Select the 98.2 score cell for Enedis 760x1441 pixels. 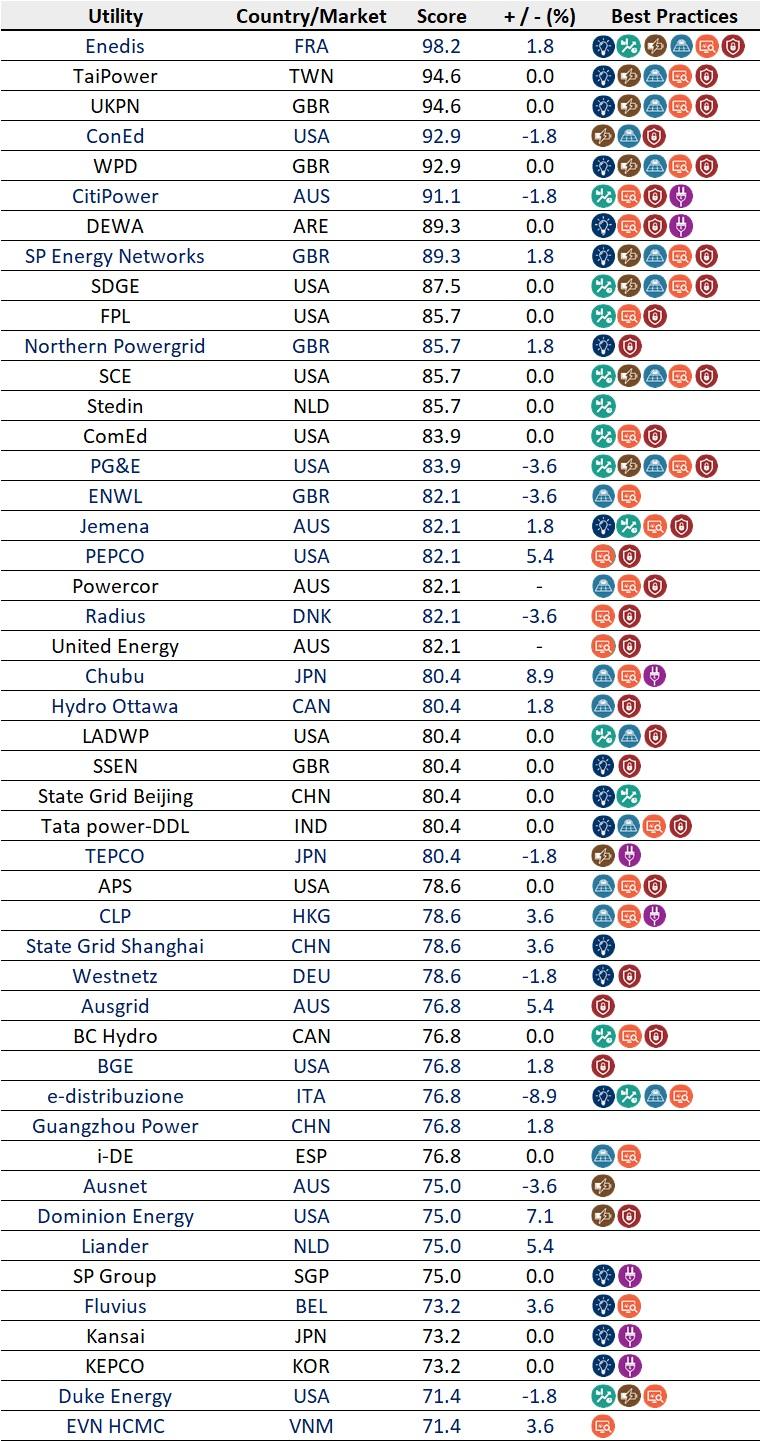(x=441, y=46)
